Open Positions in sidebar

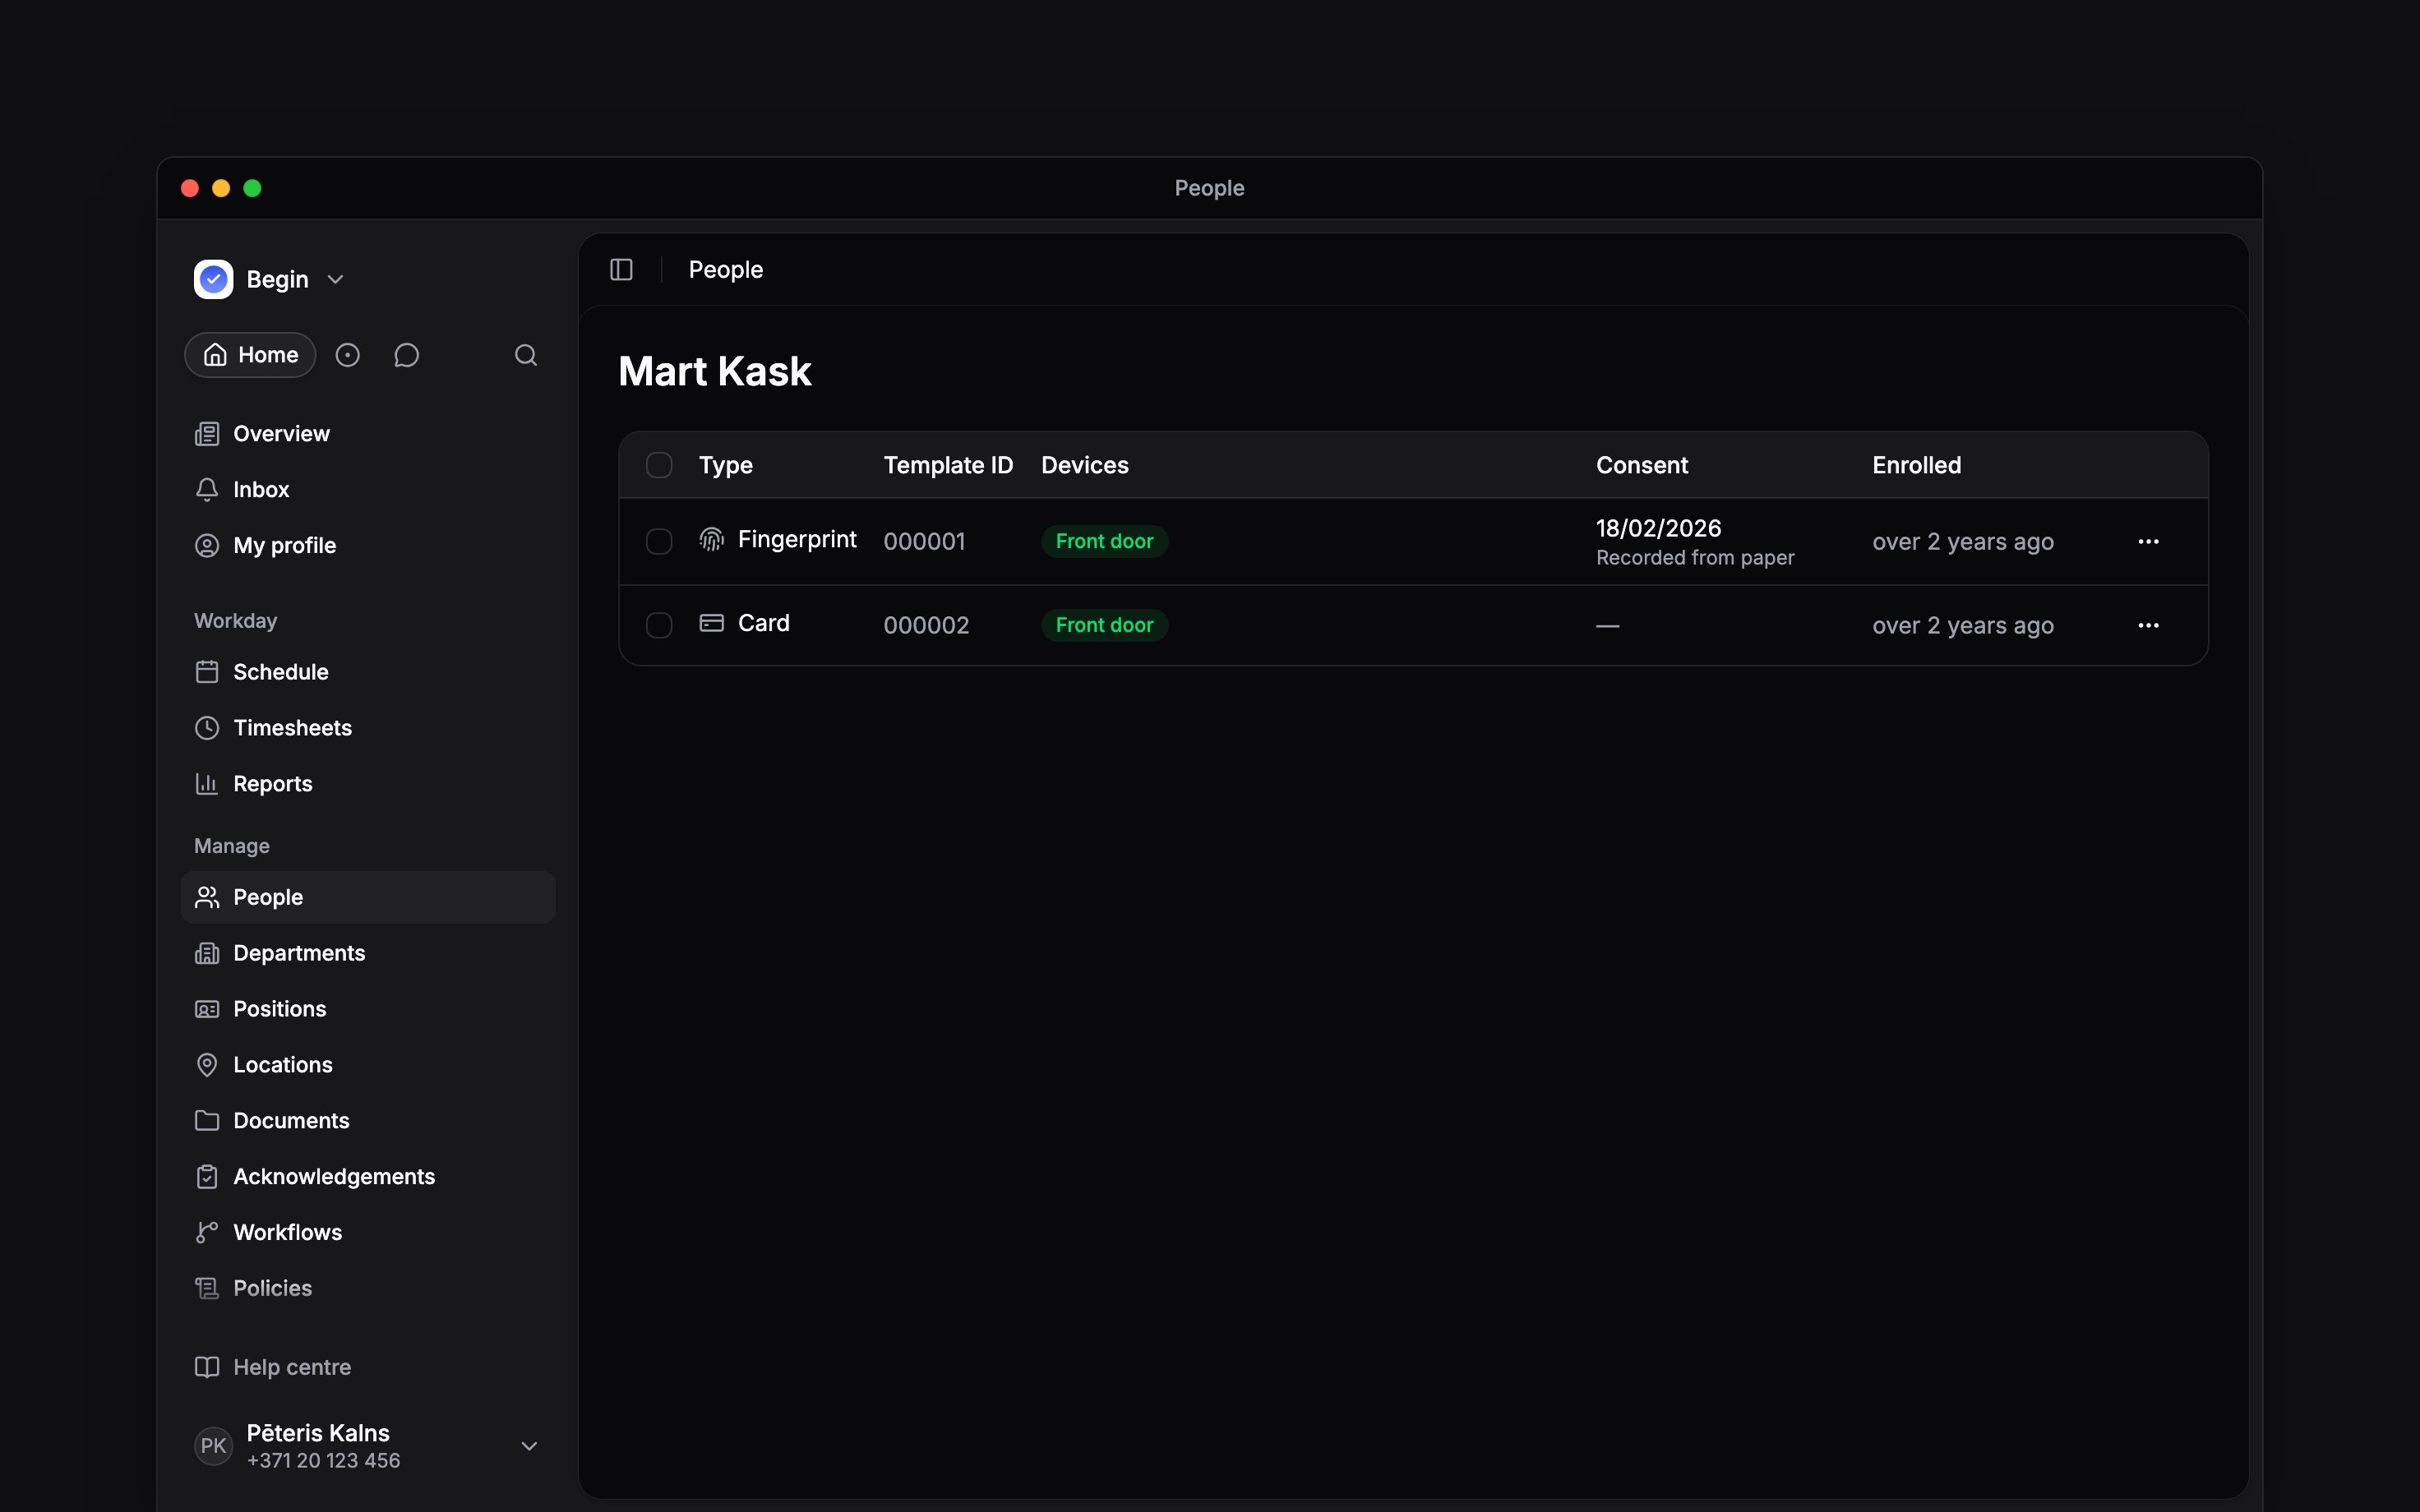pyautogui.click(x=368, y=1009)
